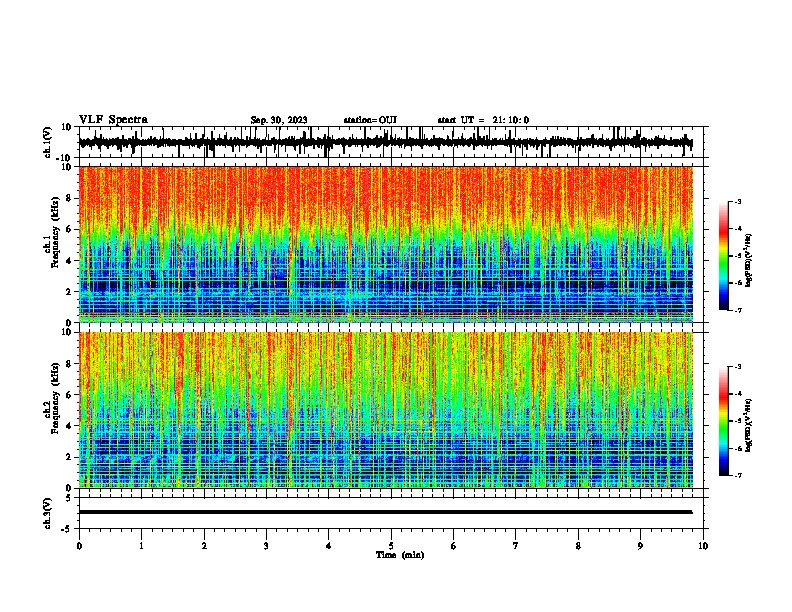Click time axis tick label '1'

click(141, 546)
